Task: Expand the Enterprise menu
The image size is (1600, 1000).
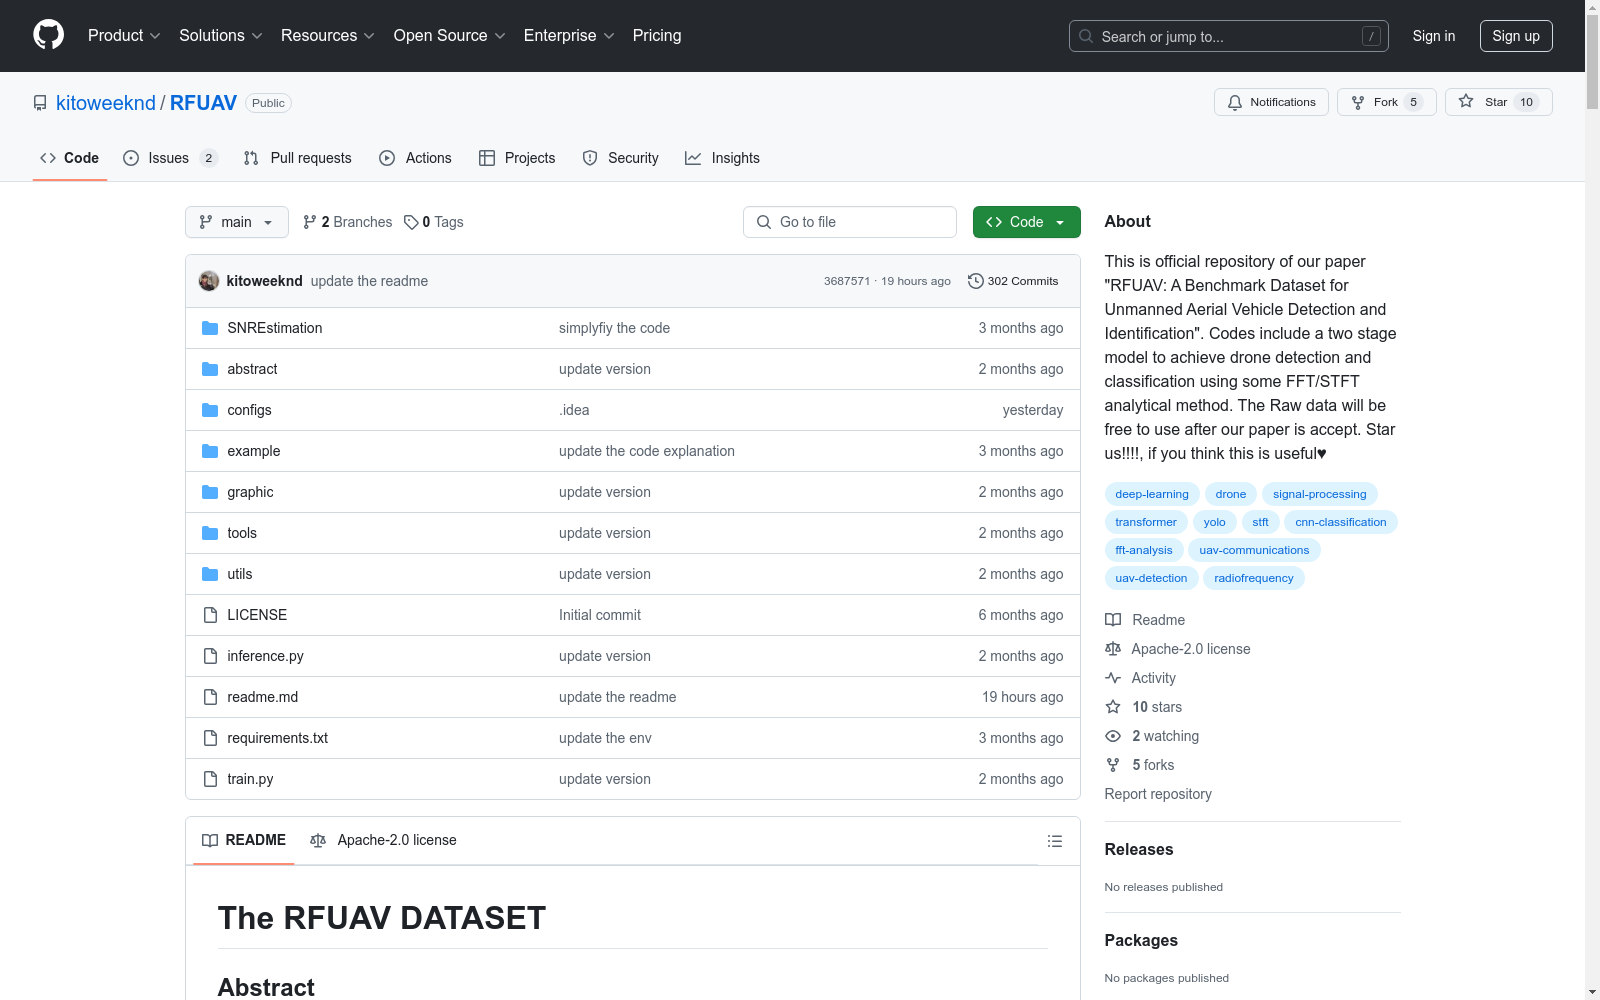Action: [x=569, y=35]
